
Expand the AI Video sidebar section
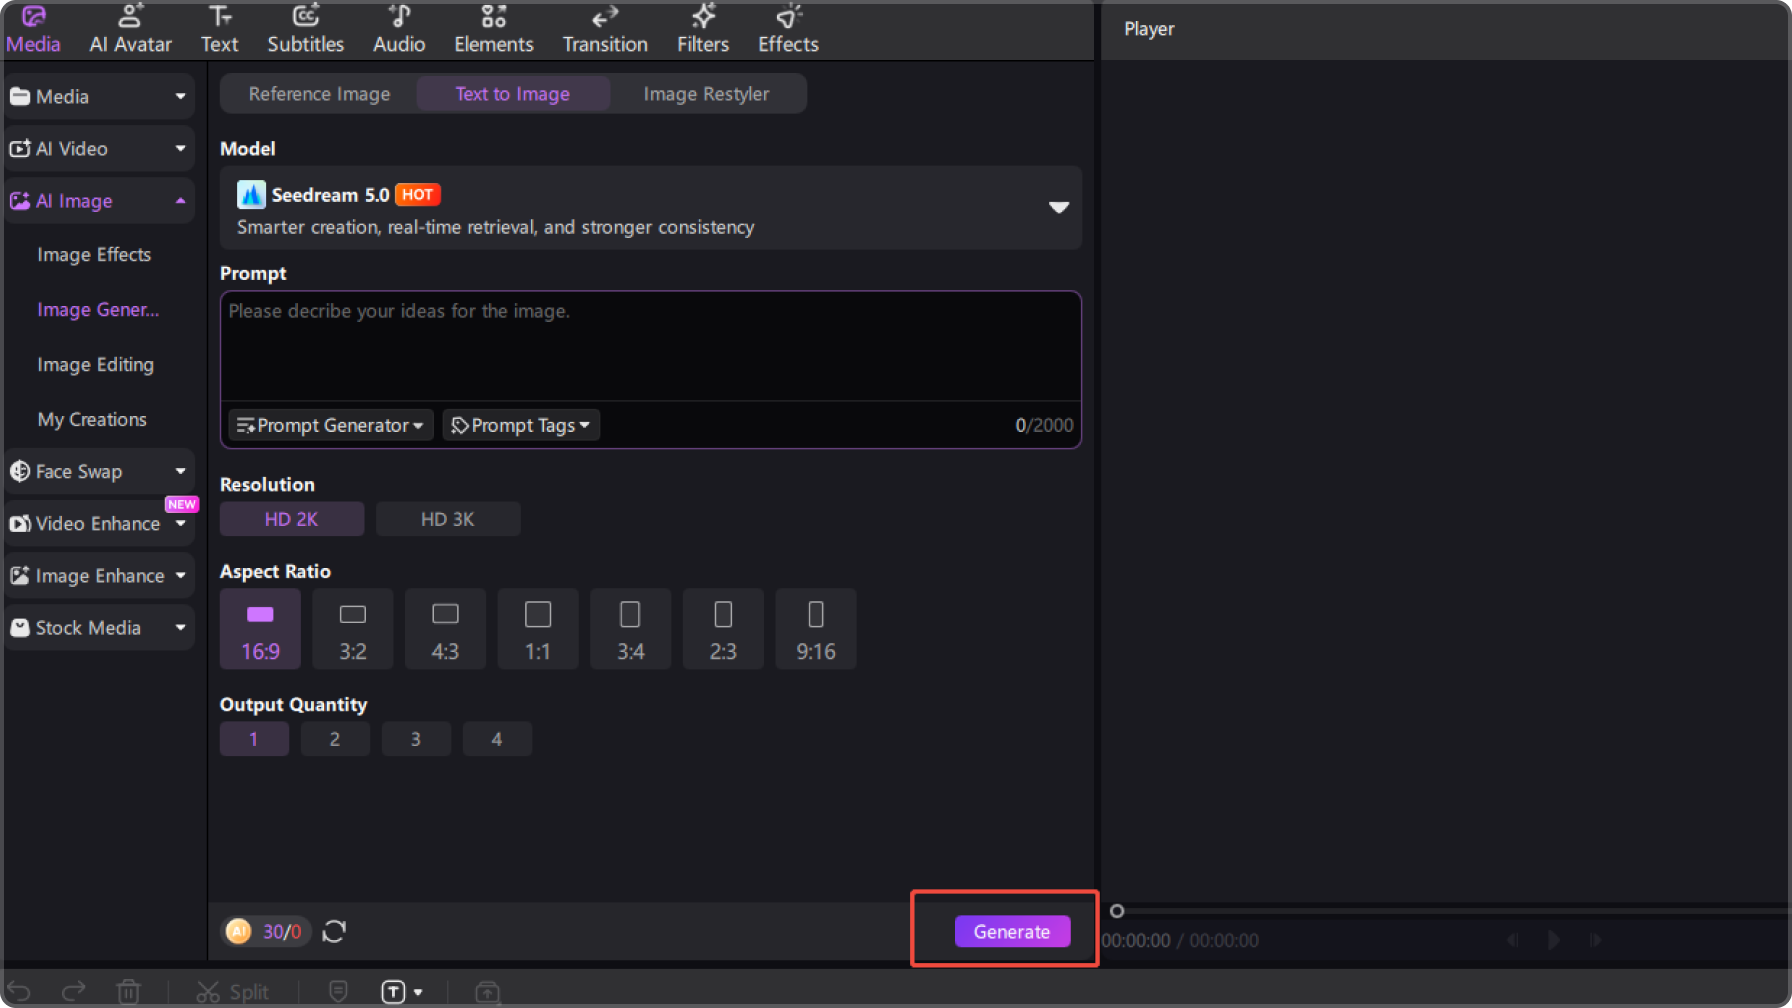pos(98,149)
